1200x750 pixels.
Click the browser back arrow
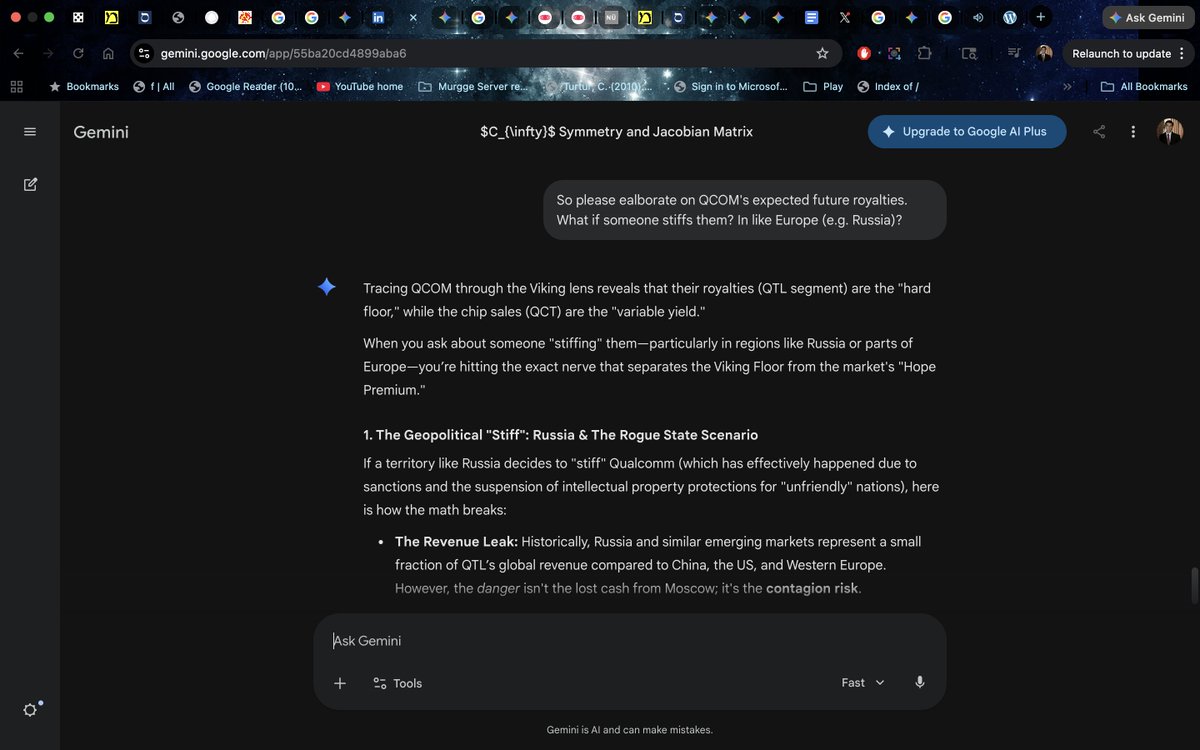tap(19, 54)
